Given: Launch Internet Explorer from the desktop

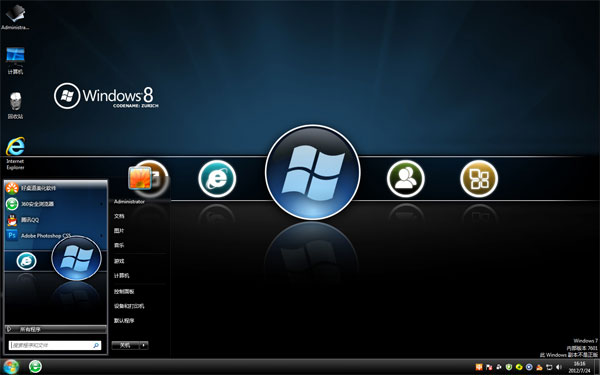Looking at the screenshot, I should (x=15, y=153).
